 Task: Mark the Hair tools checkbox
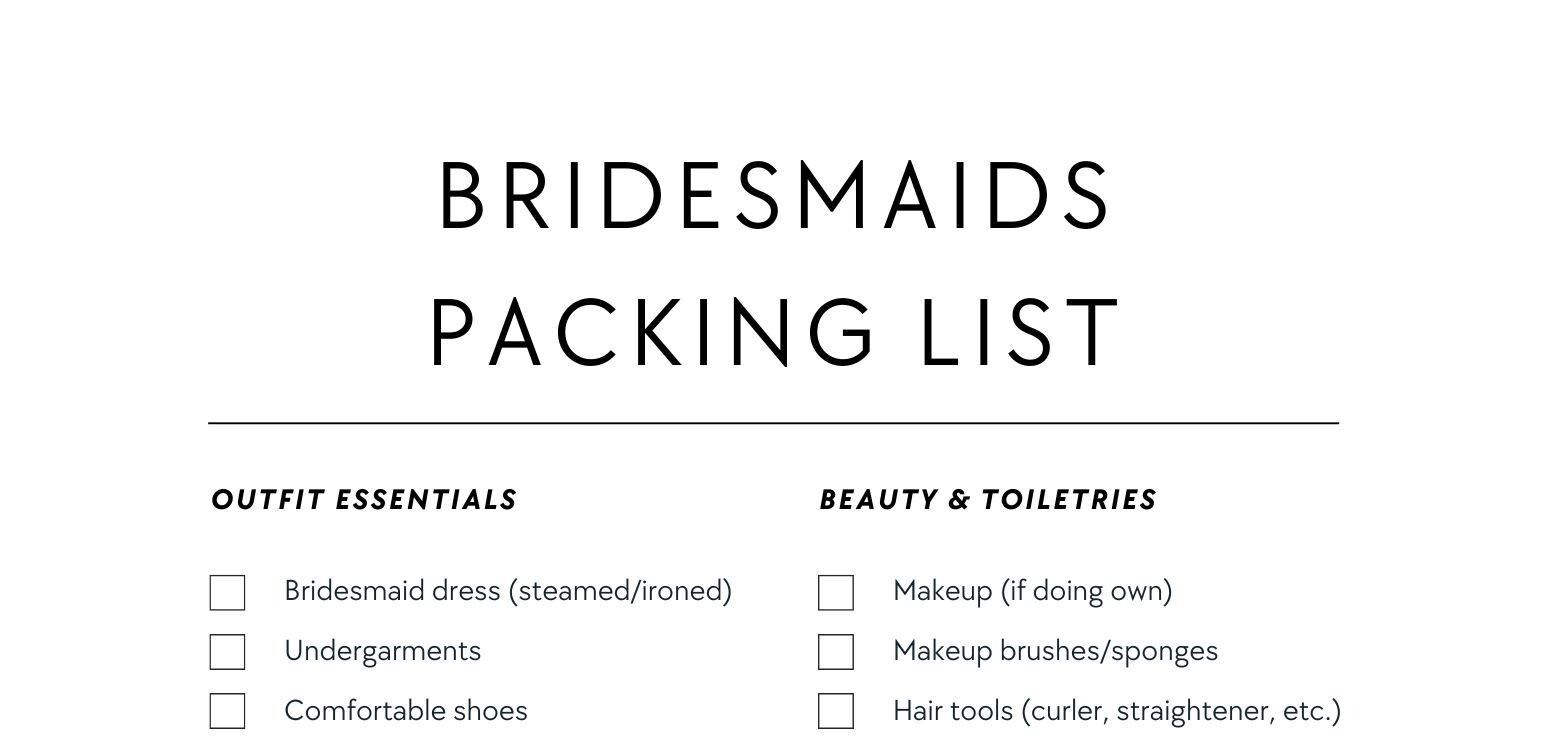pos(836,712)
